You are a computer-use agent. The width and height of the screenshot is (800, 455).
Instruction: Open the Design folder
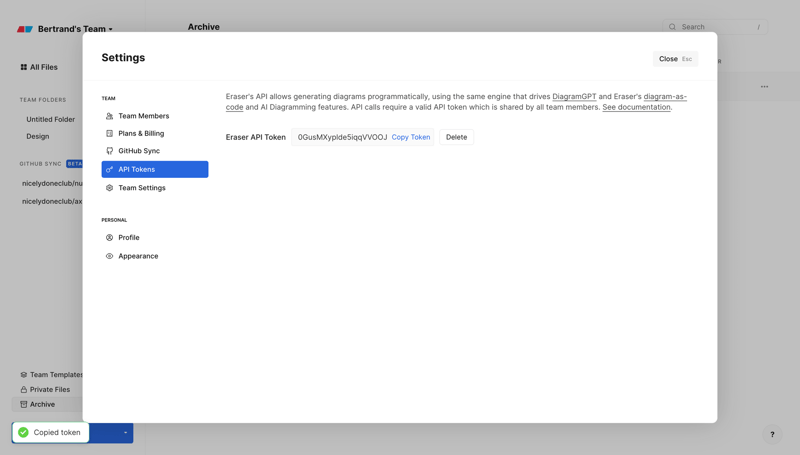(x=38, y=136)
